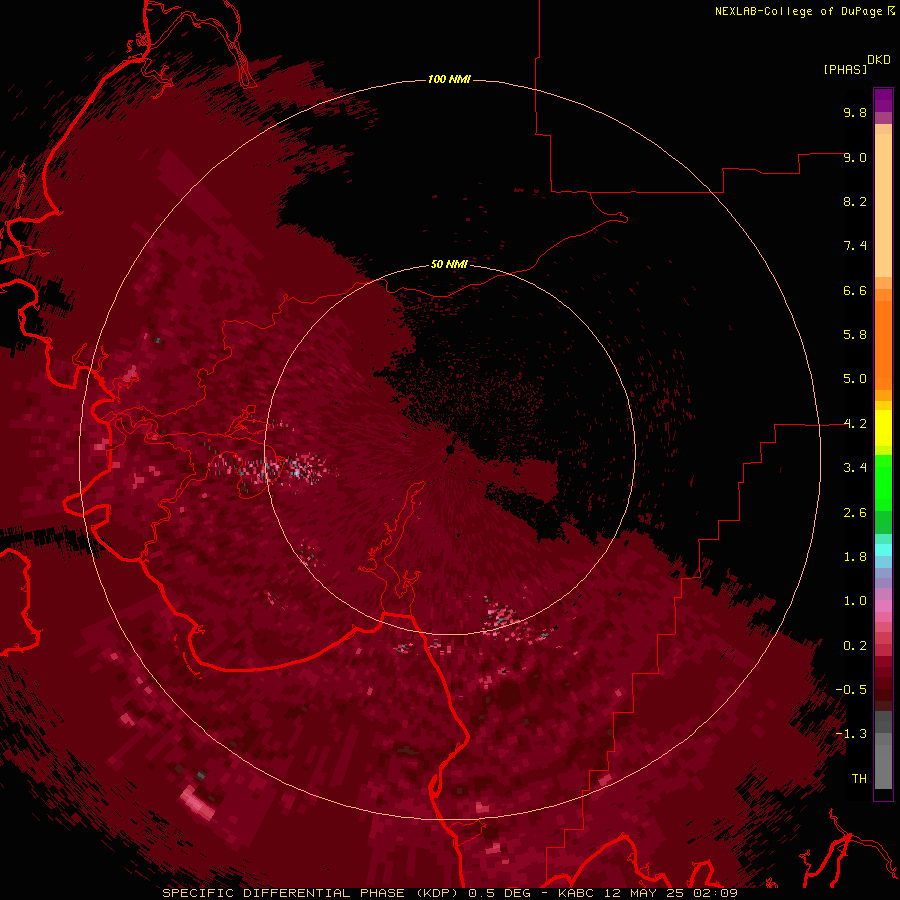
Task: Click the 50 NMI range ring label
Action: pos(449,264)
